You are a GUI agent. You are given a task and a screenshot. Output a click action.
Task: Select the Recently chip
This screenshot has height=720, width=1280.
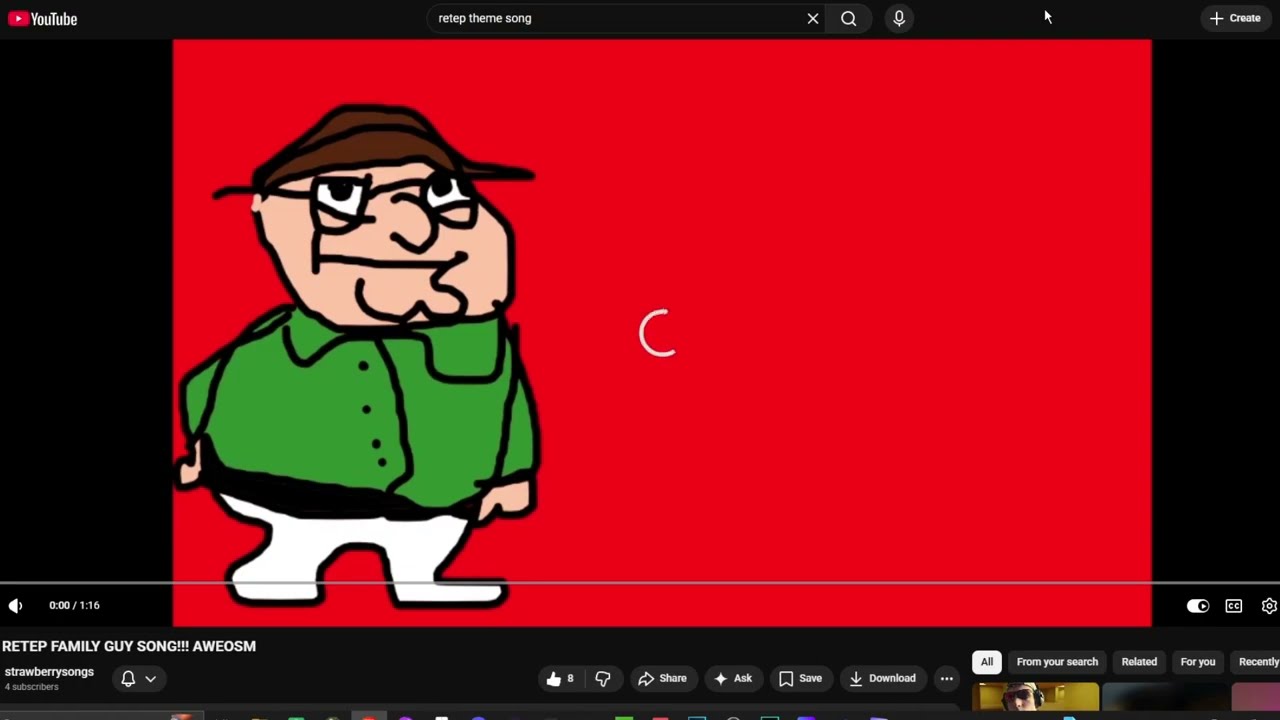(1258, 662)
